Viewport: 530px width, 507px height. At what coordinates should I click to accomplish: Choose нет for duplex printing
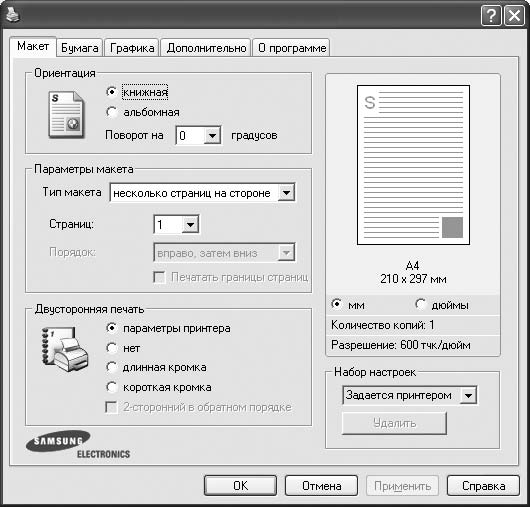point(123,348)
